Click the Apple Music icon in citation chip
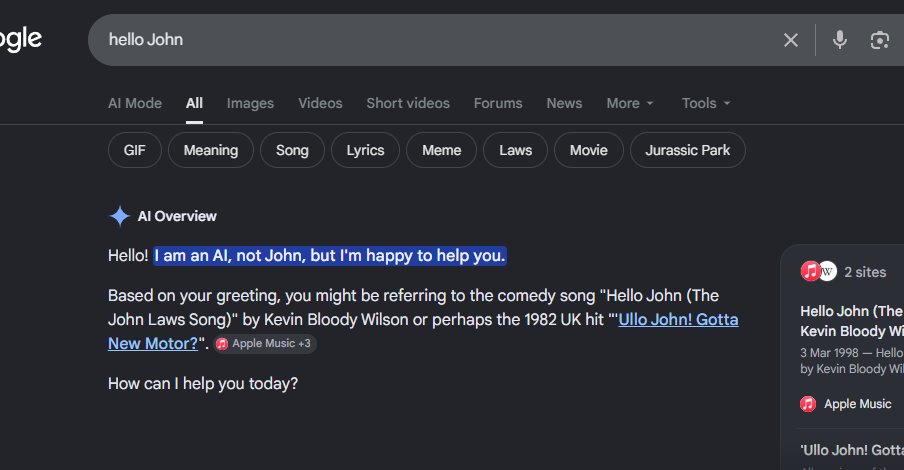Viewport: 904px width, 470px height. tap(222, 344)
